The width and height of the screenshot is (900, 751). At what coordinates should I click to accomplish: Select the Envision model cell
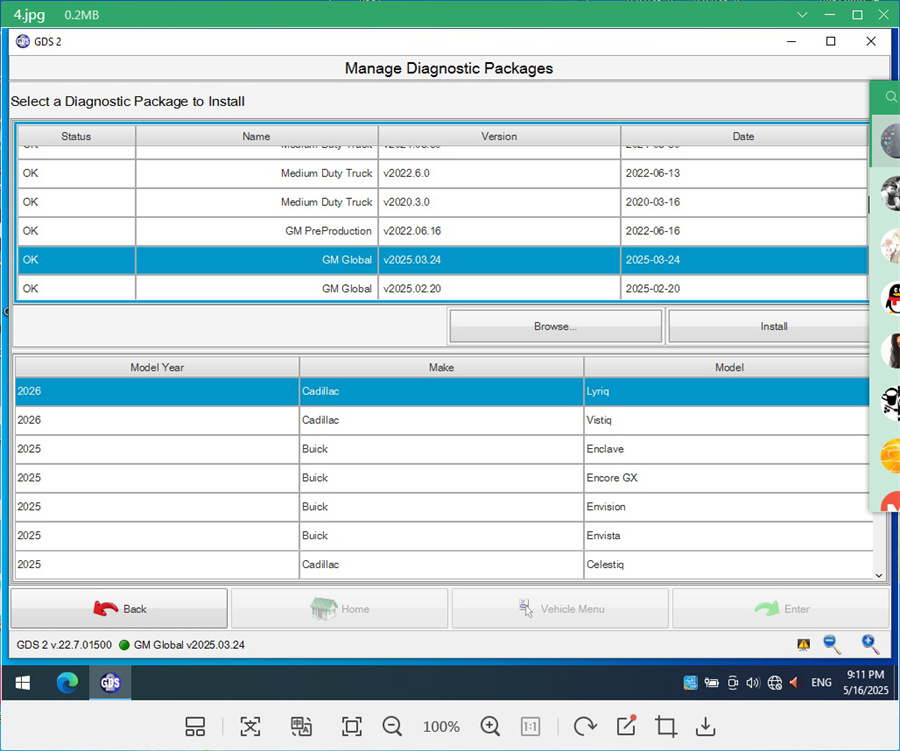(x=729, y=506)
